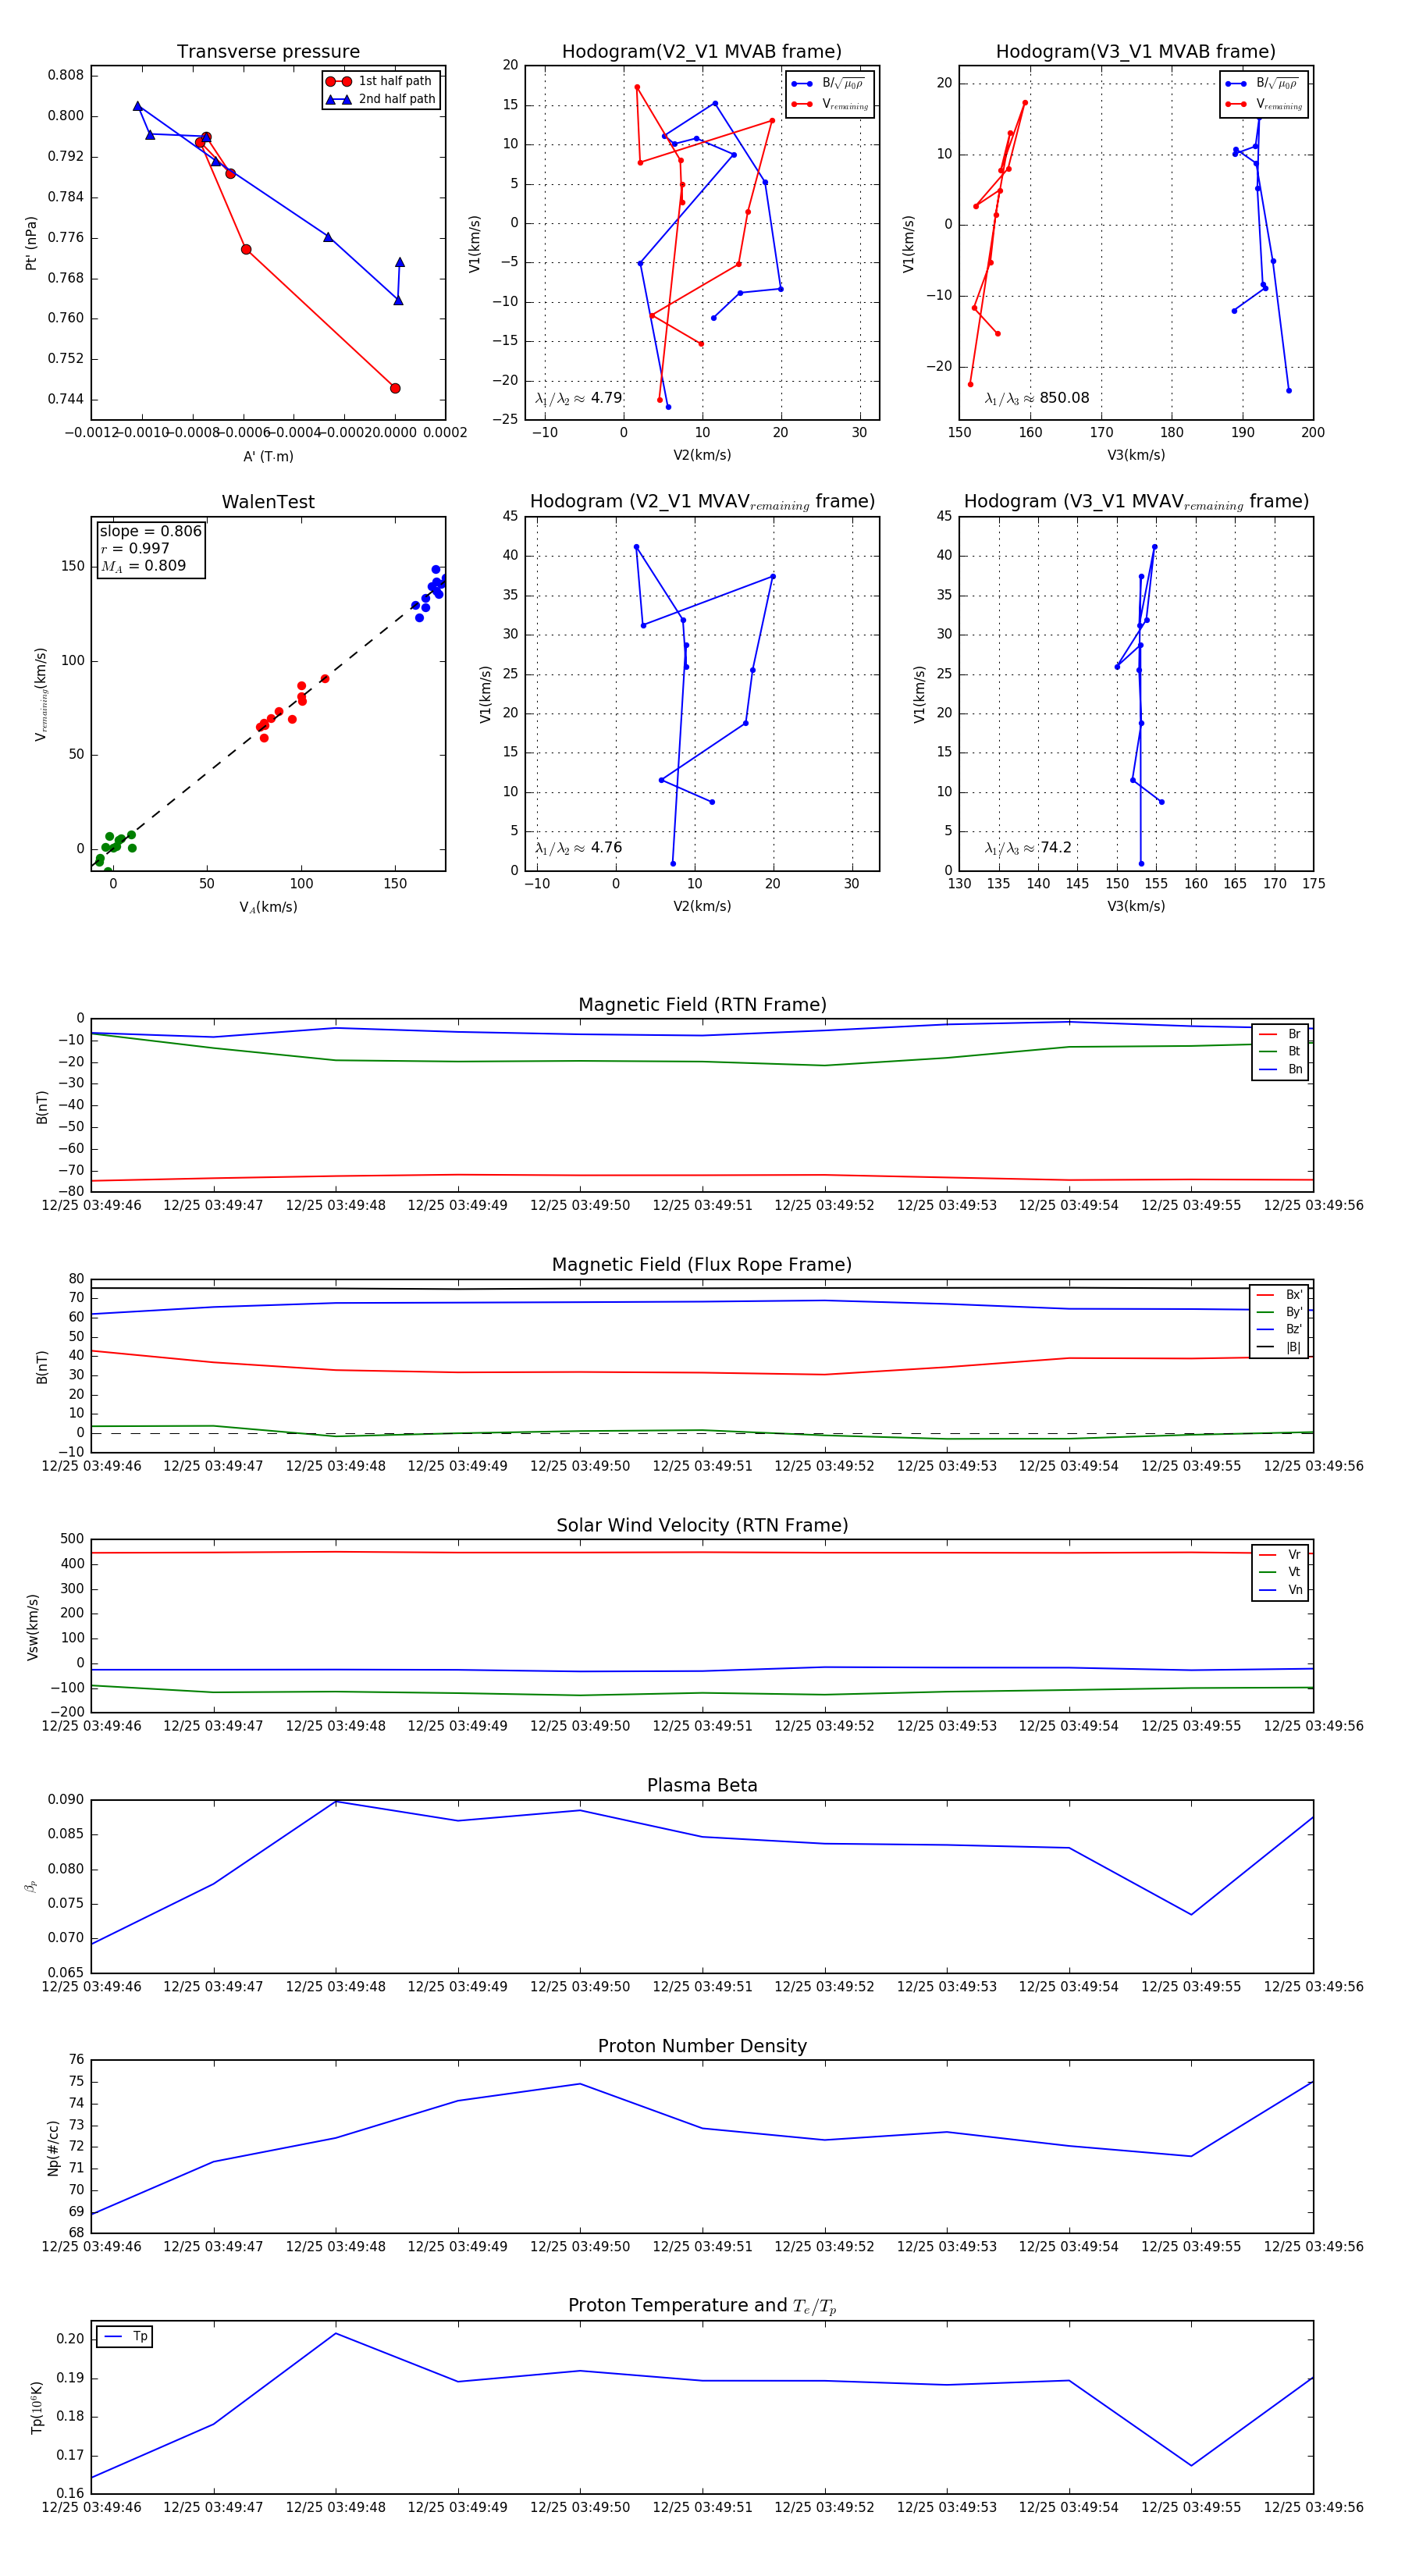
Task: Click the Plasma Beta plot title
Action: (x=702, y=1785)
